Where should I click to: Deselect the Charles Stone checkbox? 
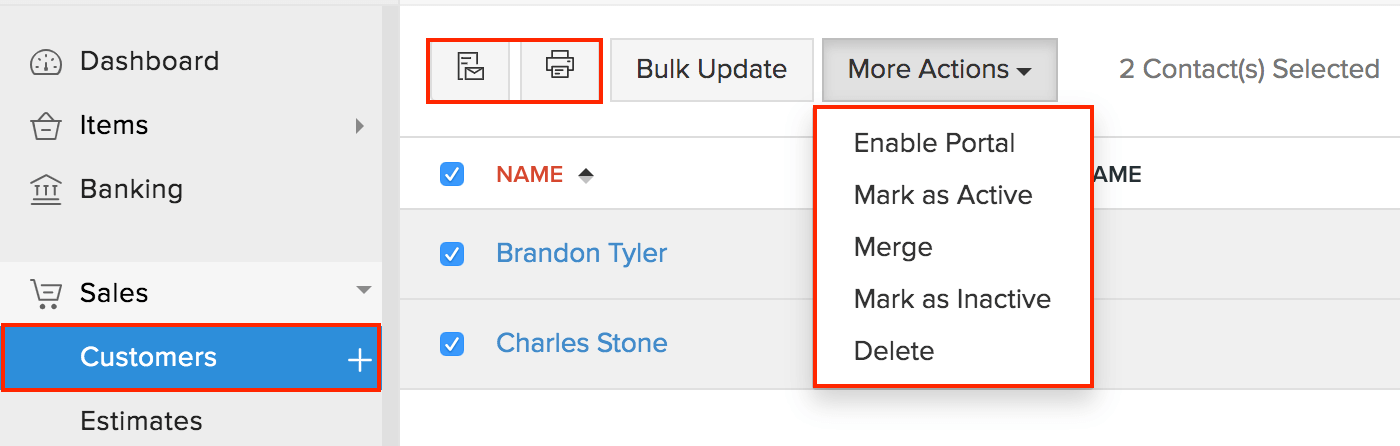(452, 344)
